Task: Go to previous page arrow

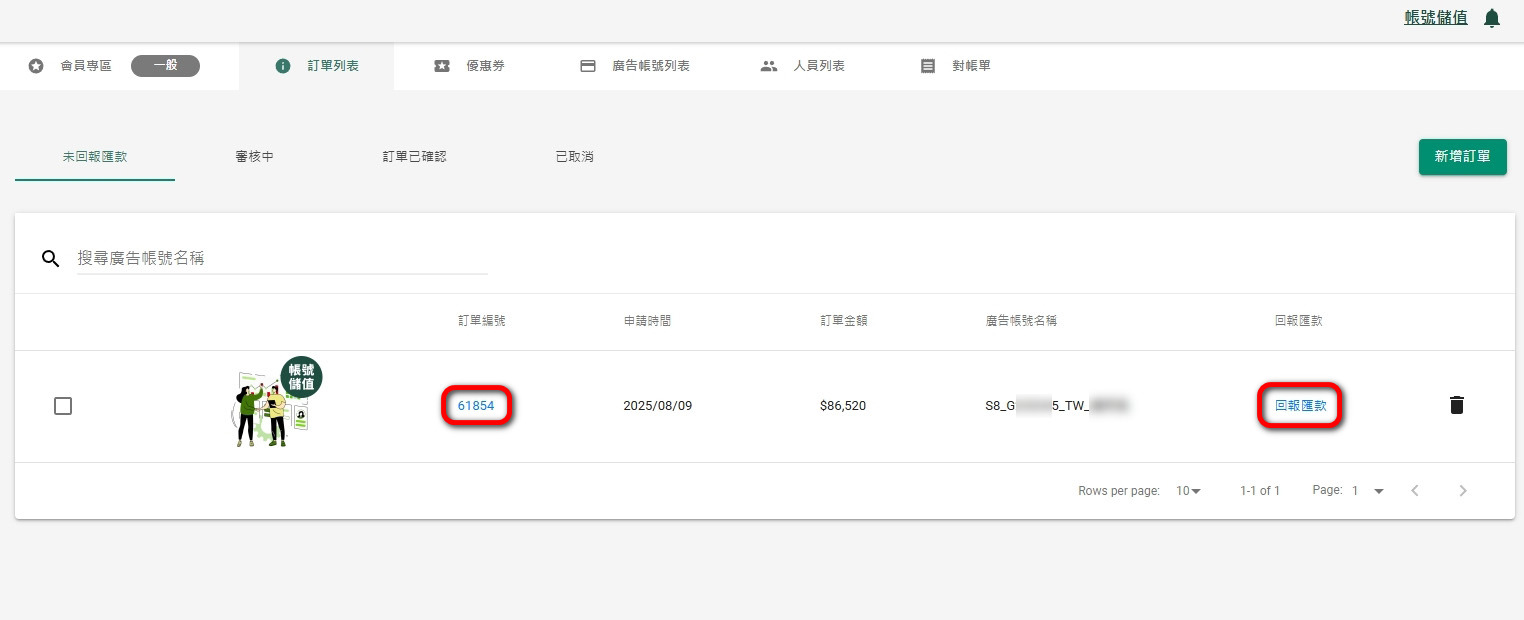Action: point(1415,491)
